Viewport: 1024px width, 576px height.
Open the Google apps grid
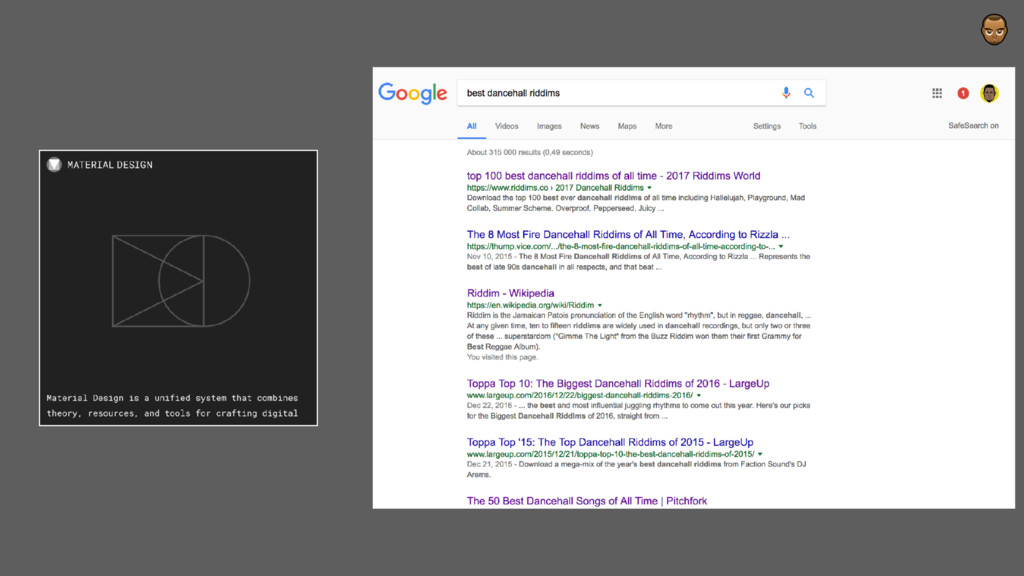click(x=936, y=93)
